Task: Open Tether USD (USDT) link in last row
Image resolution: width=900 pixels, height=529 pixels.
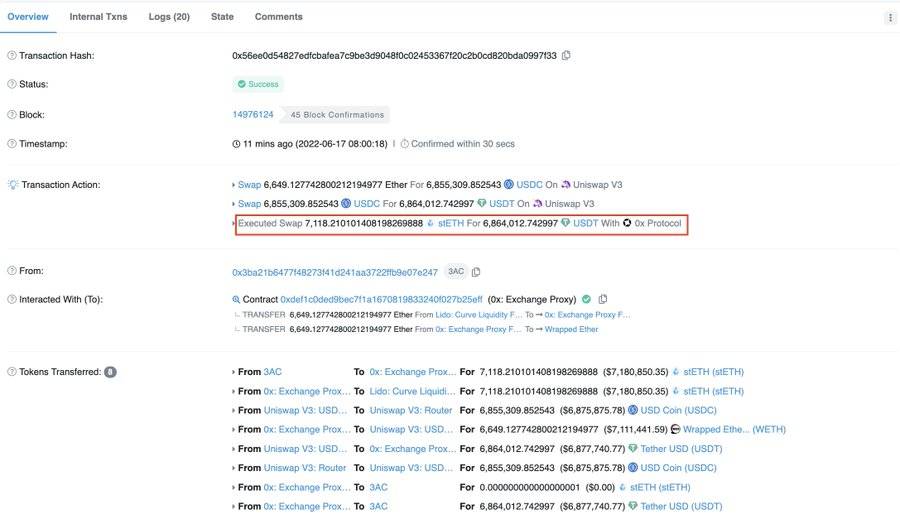Action: pos(681,505)
